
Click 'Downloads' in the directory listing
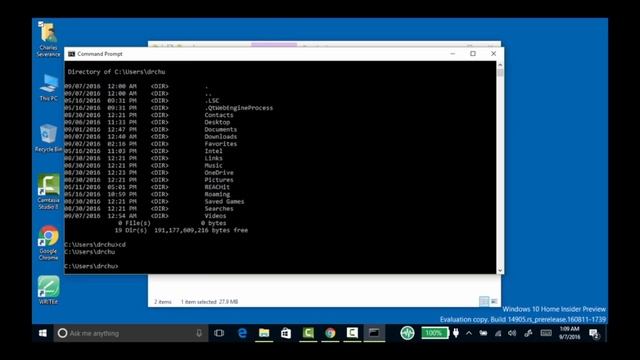(220, 137)
